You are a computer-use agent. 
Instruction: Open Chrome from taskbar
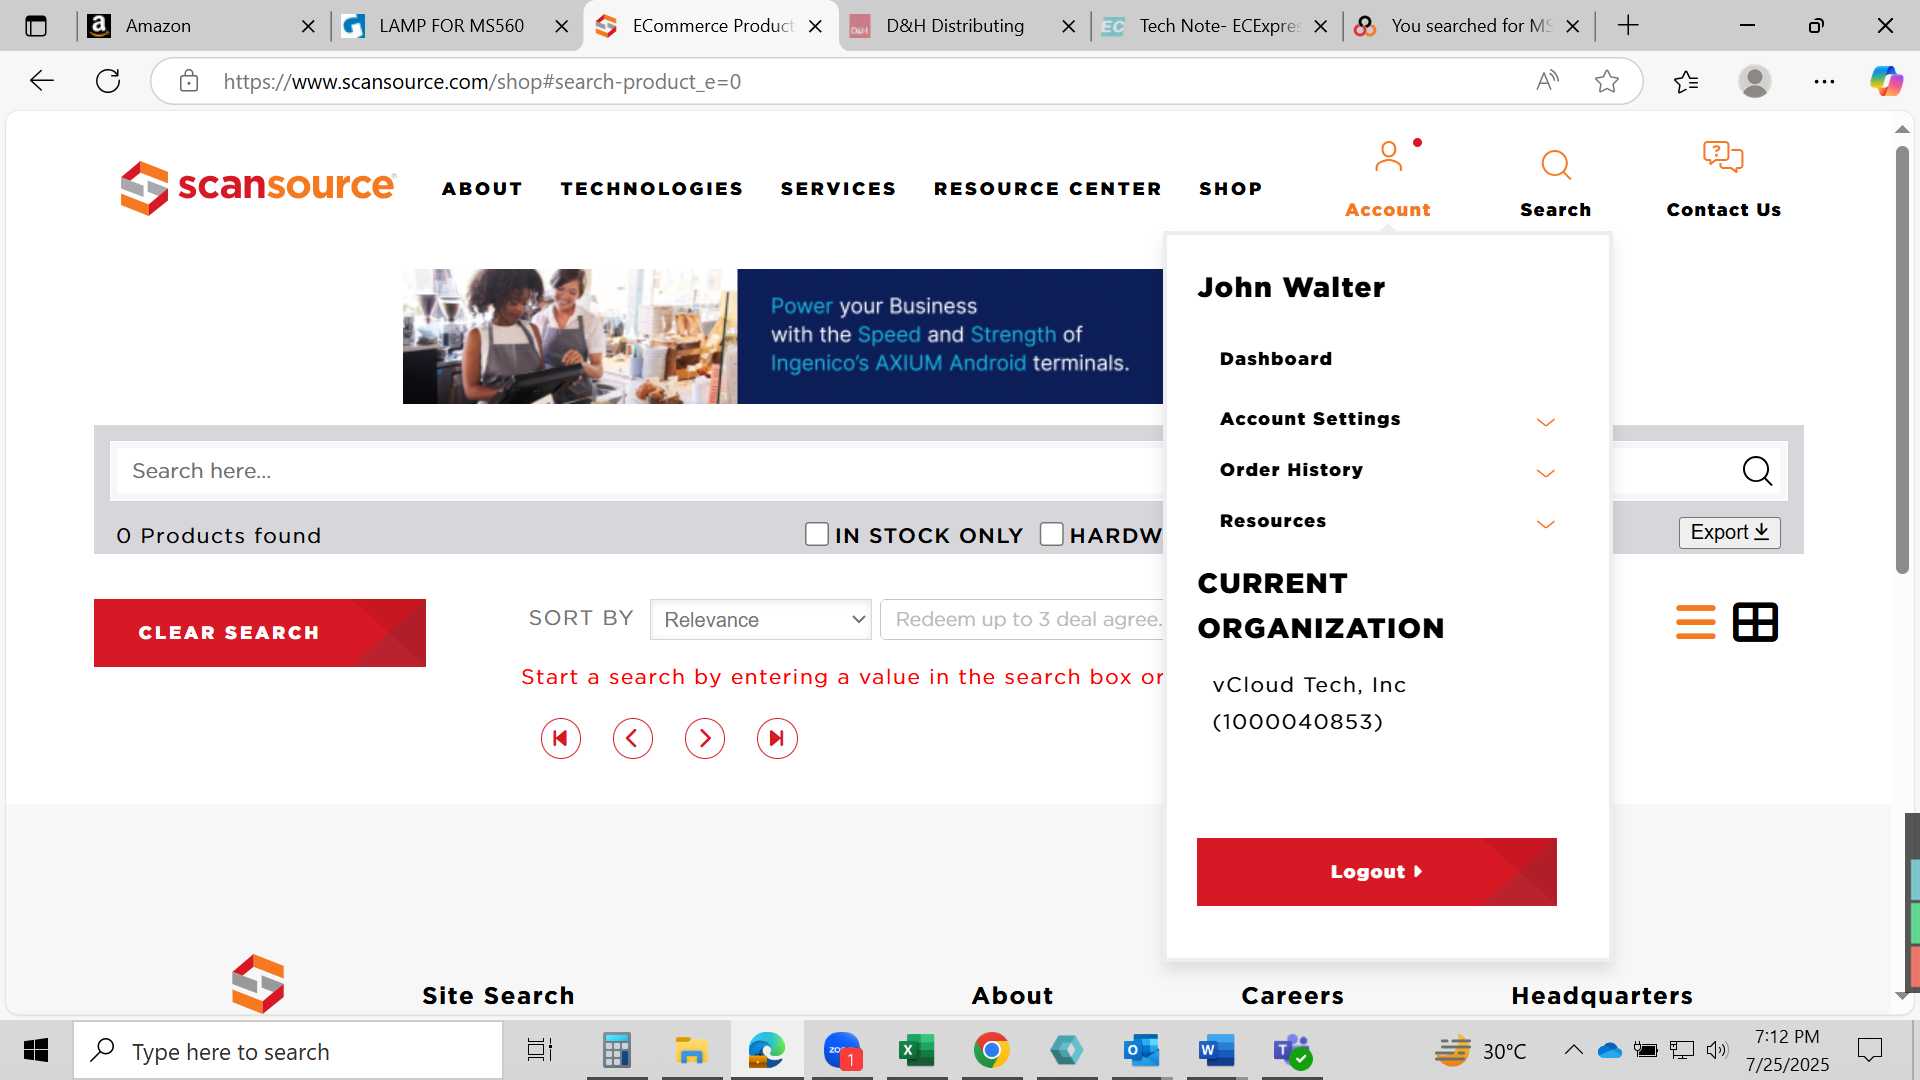click(991, 1051)
